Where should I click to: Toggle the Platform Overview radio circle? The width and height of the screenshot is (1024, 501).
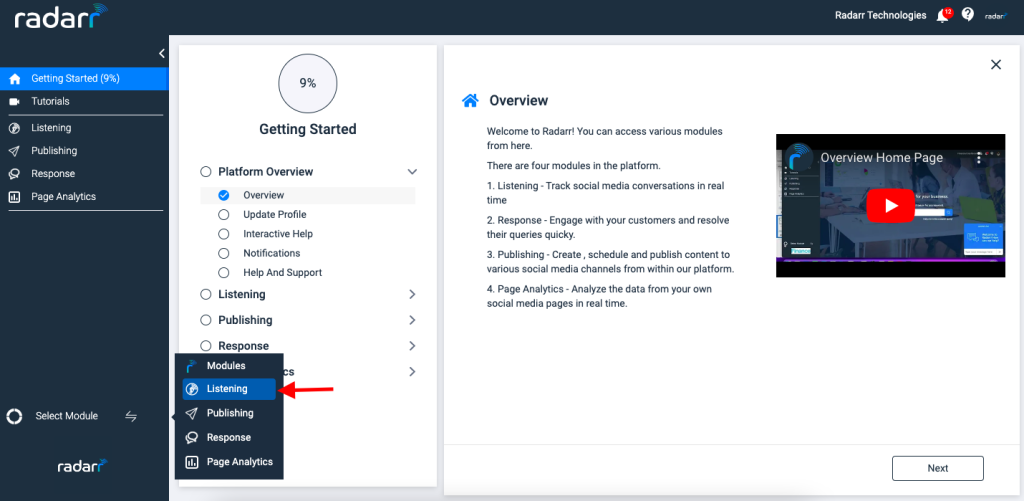click(x=206, y=172)
